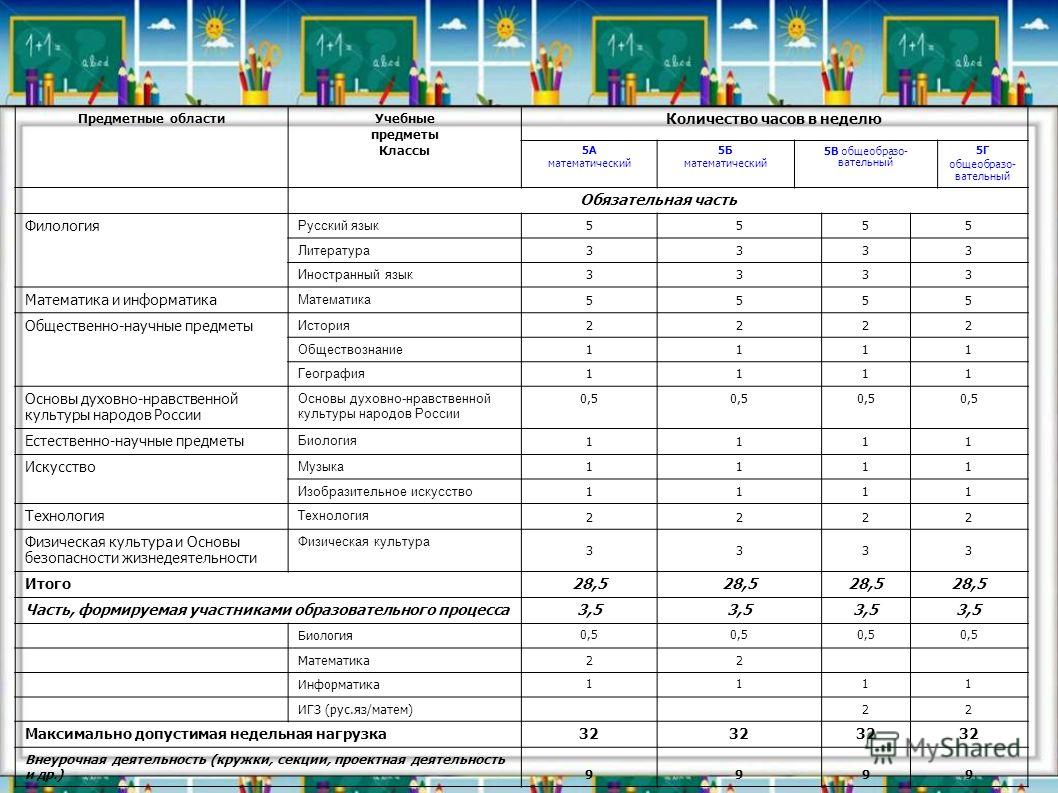Click the maximum weekly load 32 for 5А
This screenshot has width=1058, height=793.
(x=588, y=734)
